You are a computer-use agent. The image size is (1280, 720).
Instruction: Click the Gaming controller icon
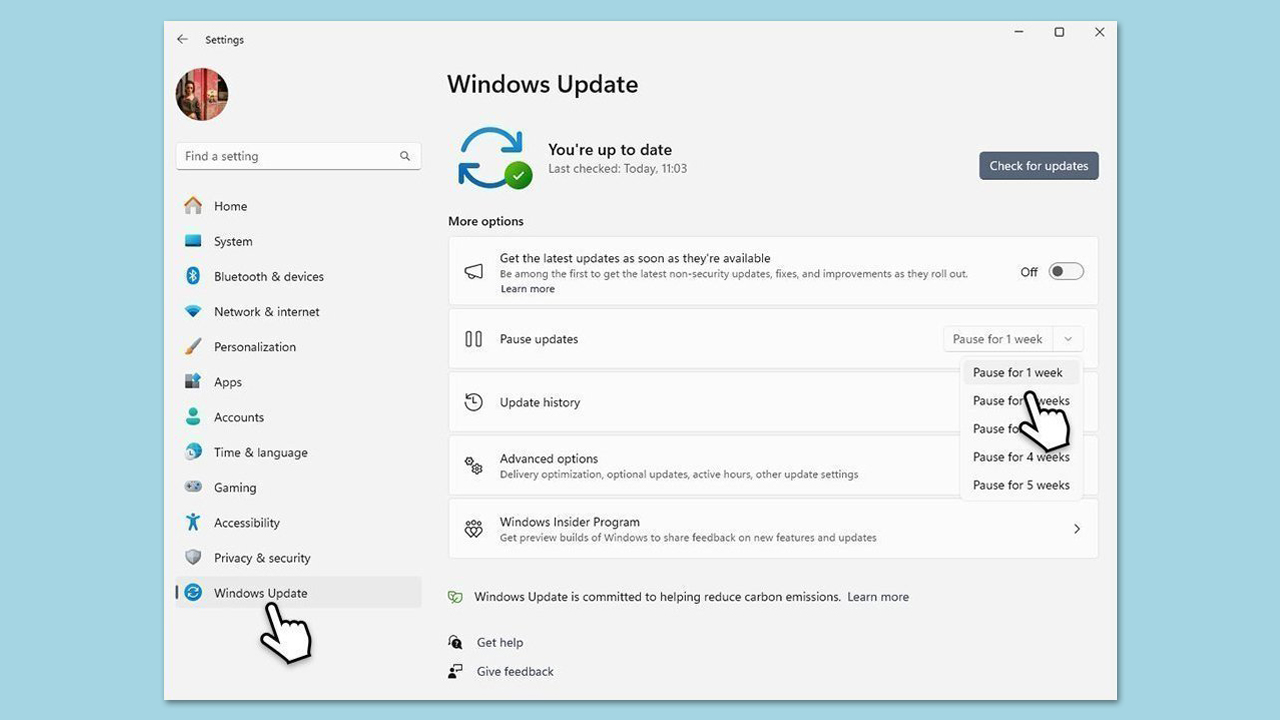[x=193, y=487]
